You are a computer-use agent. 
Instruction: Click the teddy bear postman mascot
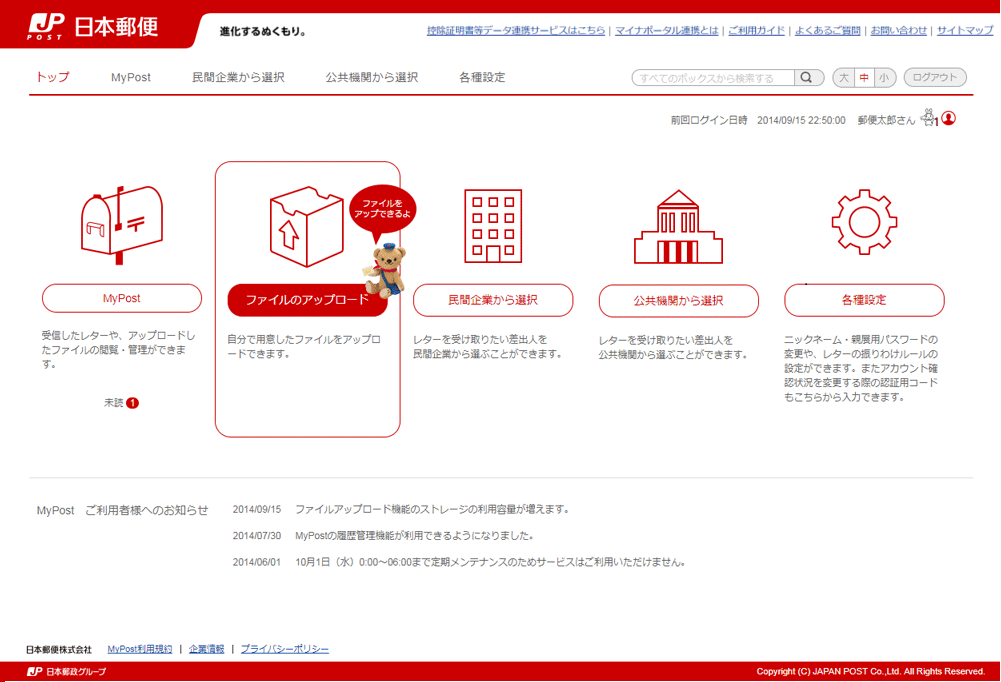coord(386,271)
